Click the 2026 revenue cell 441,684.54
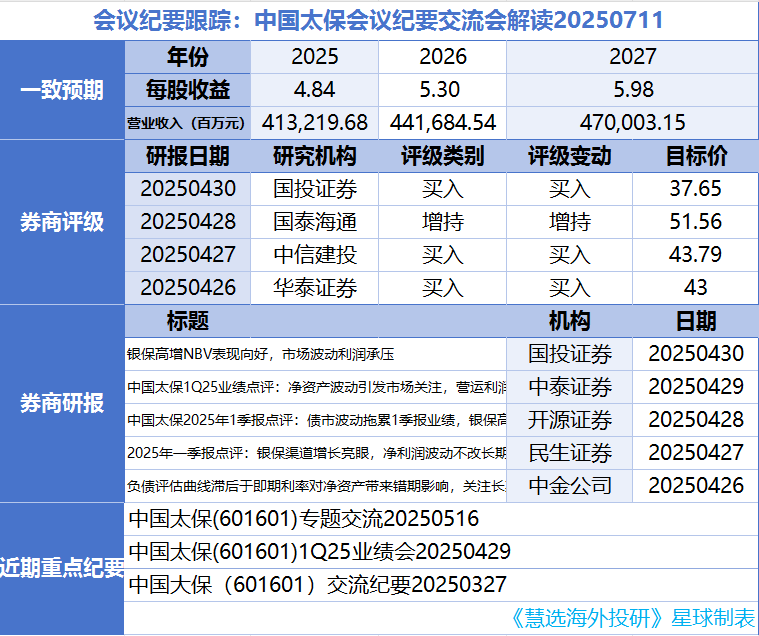This screenshot has width=759, height=636. tap(442, 123)
